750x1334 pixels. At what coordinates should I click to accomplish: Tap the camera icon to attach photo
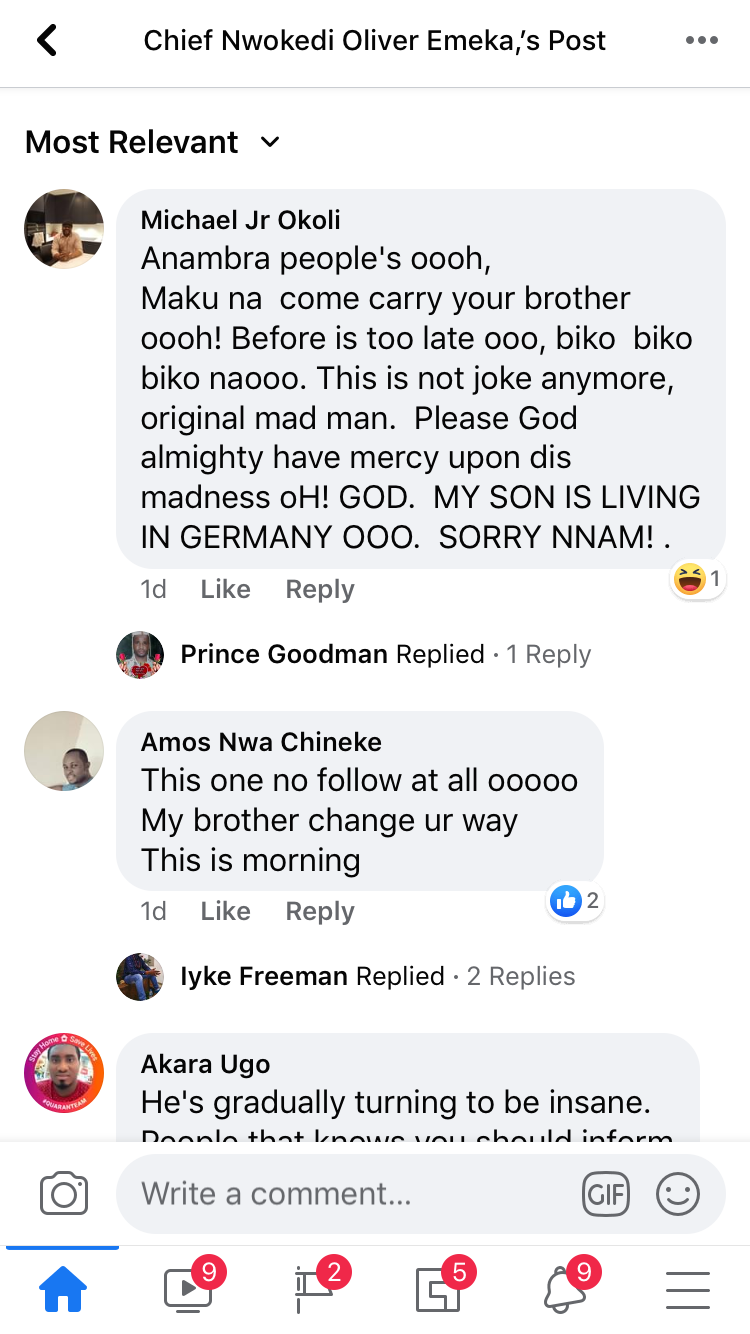[64, 1194]
